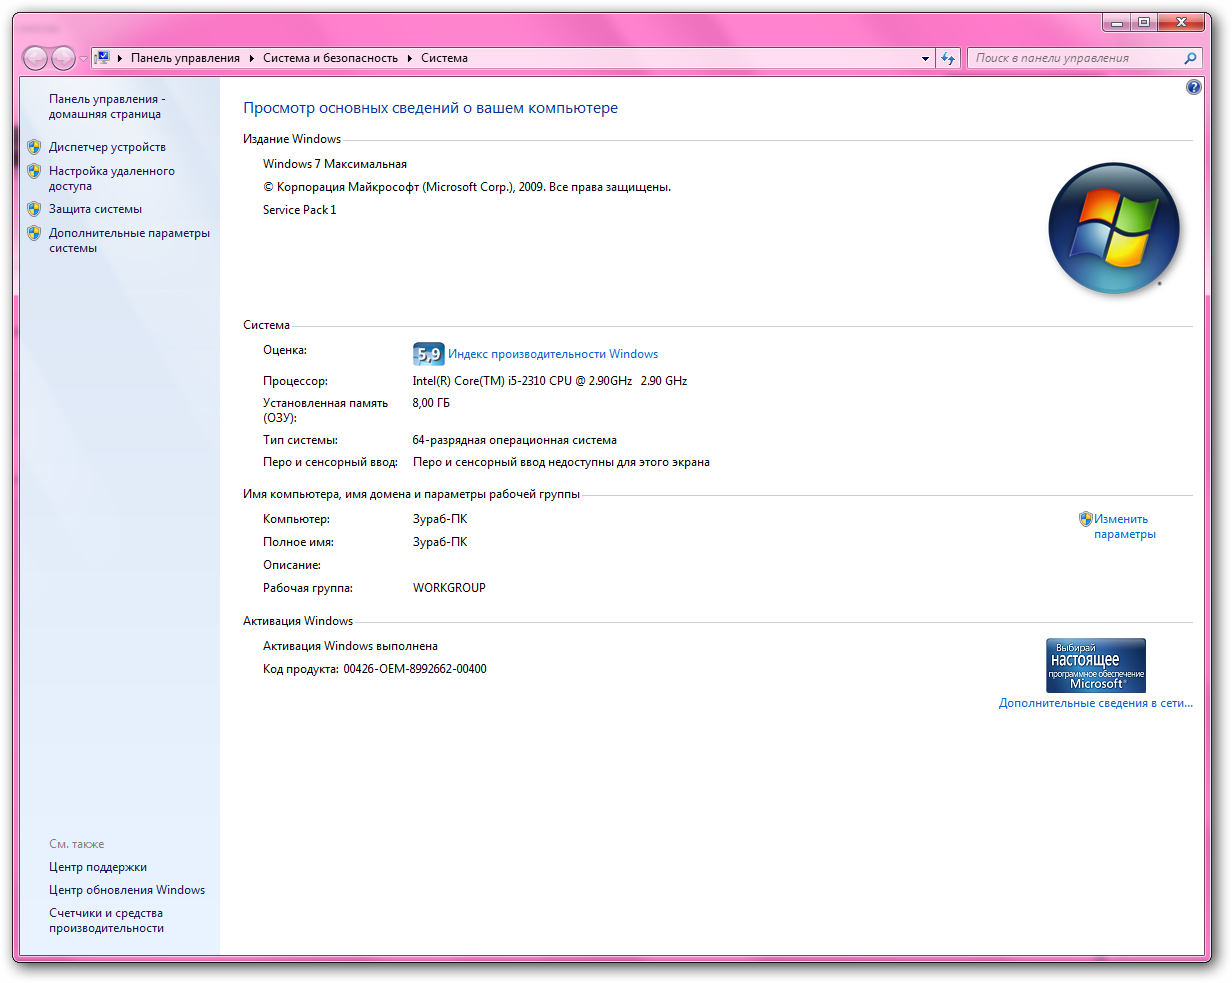Open Защита системы link
The width and height of the screenshot is (1232, 983).
[95, 209]
